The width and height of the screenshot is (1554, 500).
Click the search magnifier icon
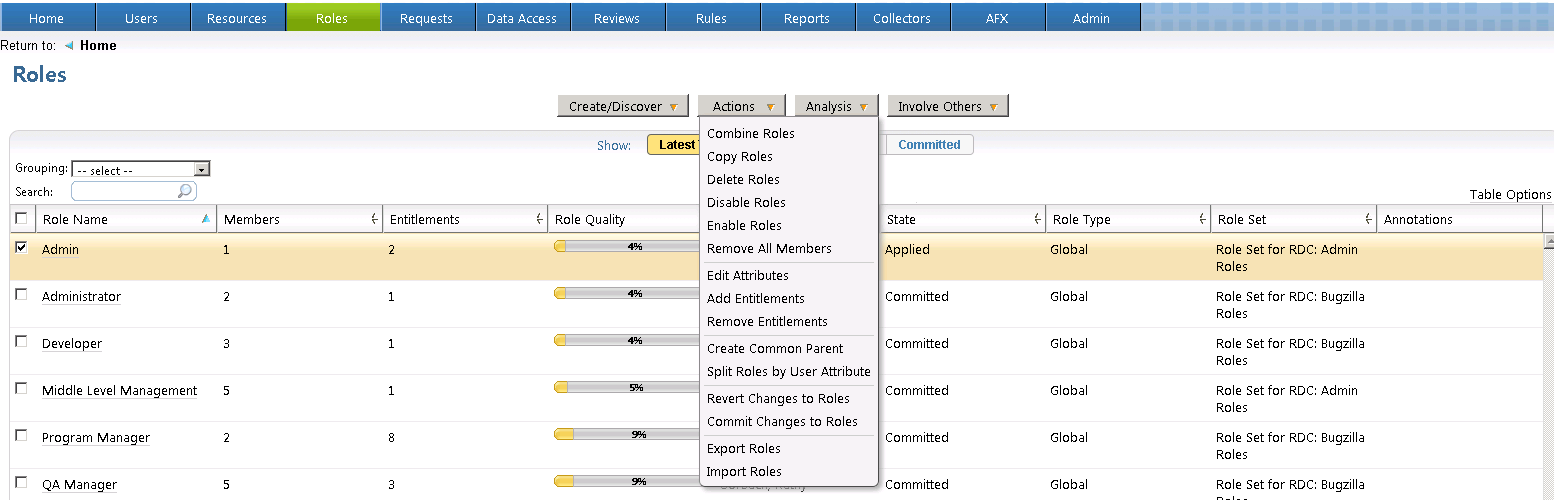[x=185, y=191]
